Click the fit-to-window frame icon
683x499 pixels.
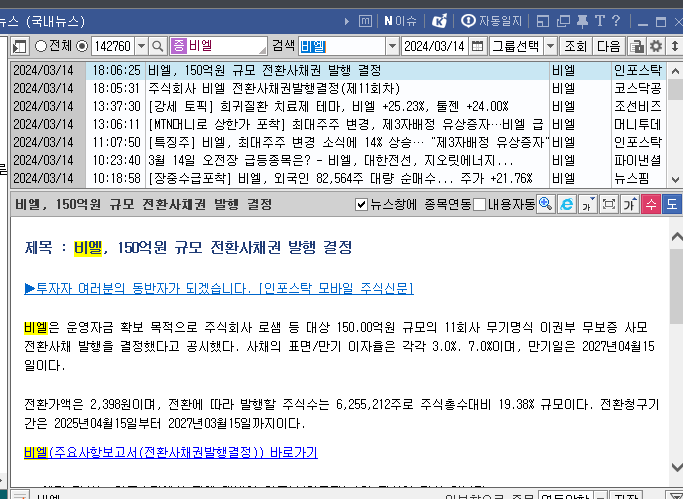click(x=609, y=204)
